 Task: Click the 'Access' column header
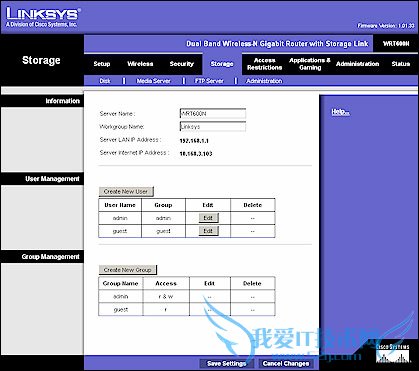pos(166,283)
